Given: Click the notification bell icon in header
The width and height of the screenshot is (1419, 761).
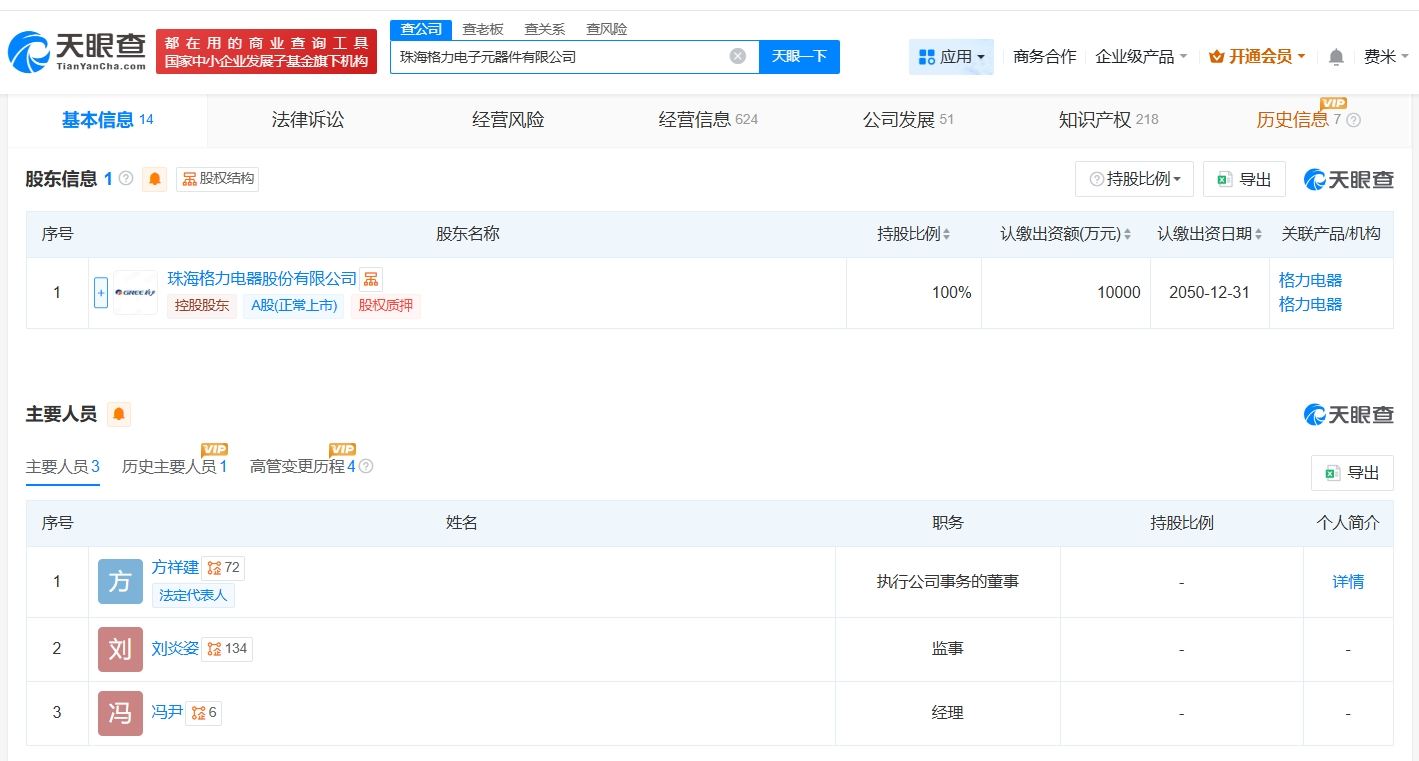Looking at the screenshot, I should (x=1336, y=57).
